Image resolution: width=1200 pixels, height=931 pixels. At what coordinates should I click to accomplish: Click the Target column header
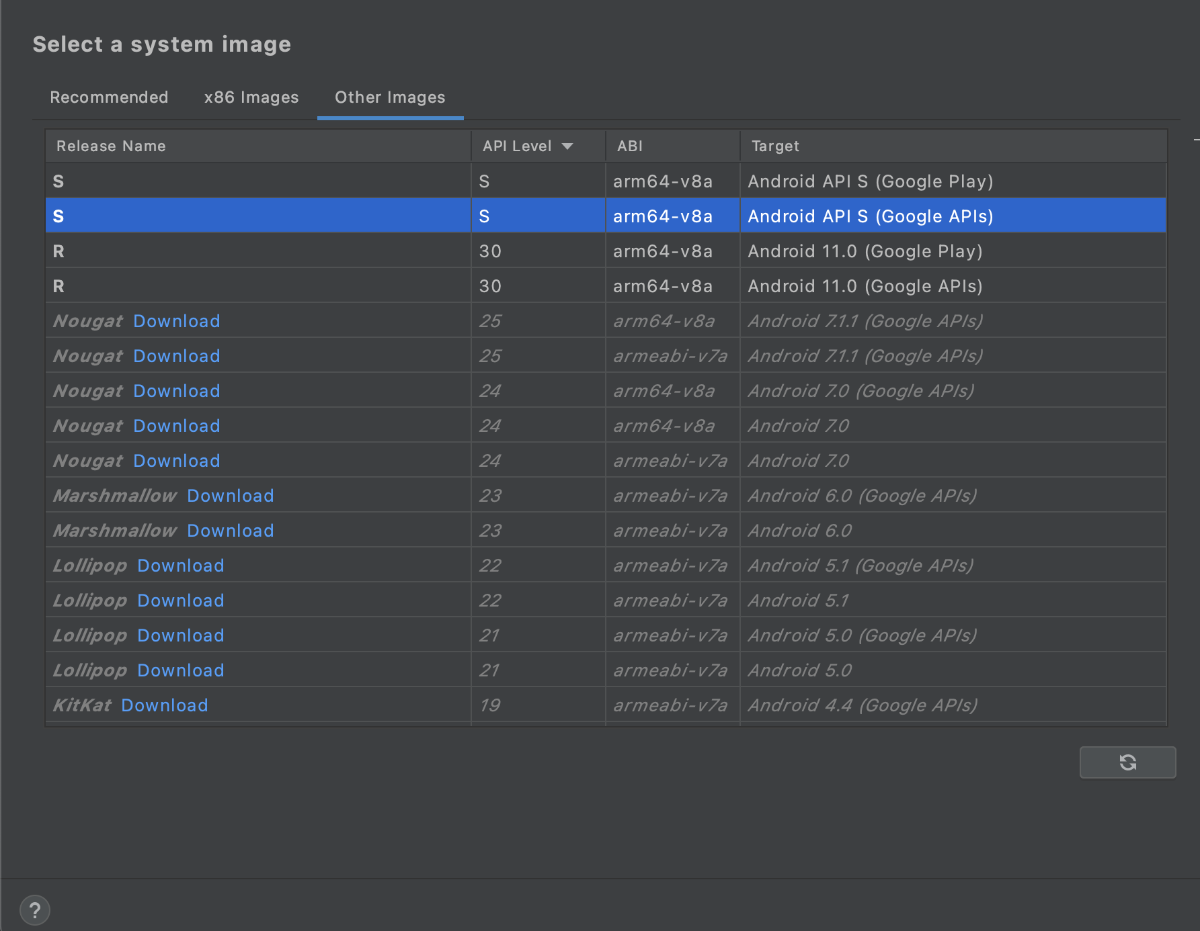[x=953, y=146]
